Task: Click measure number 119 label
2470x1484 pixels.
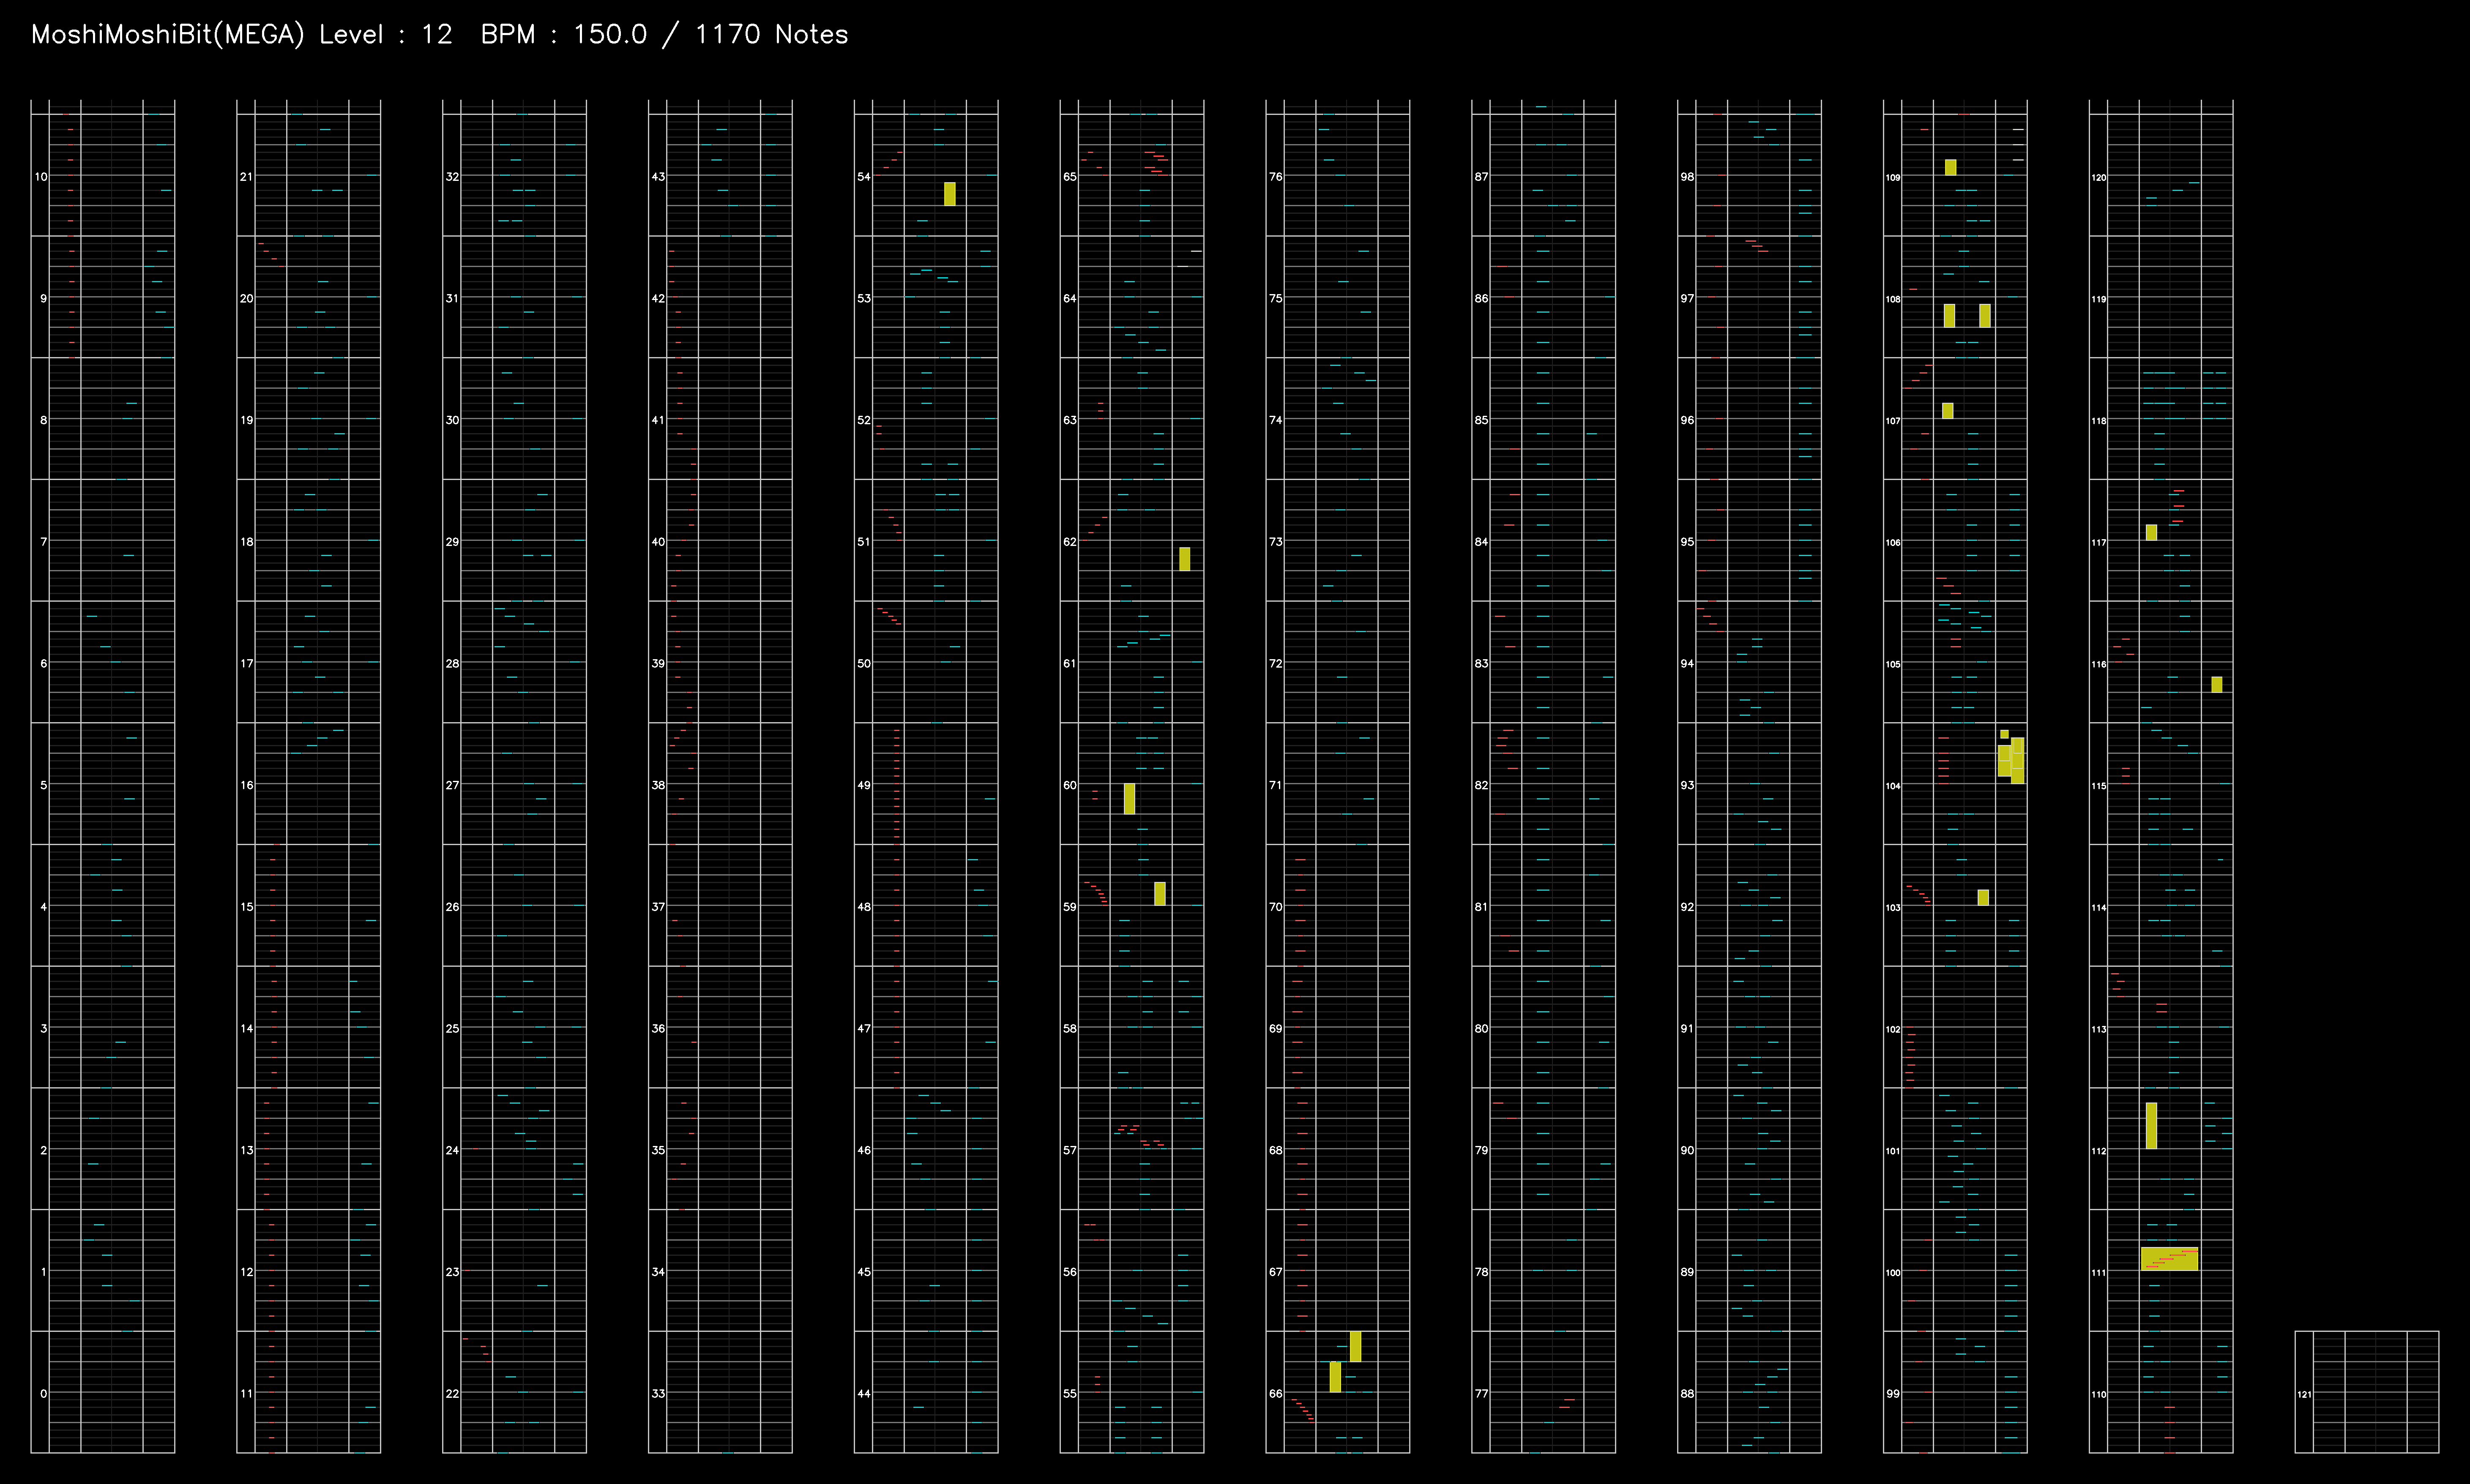Action: point(2099,300)
